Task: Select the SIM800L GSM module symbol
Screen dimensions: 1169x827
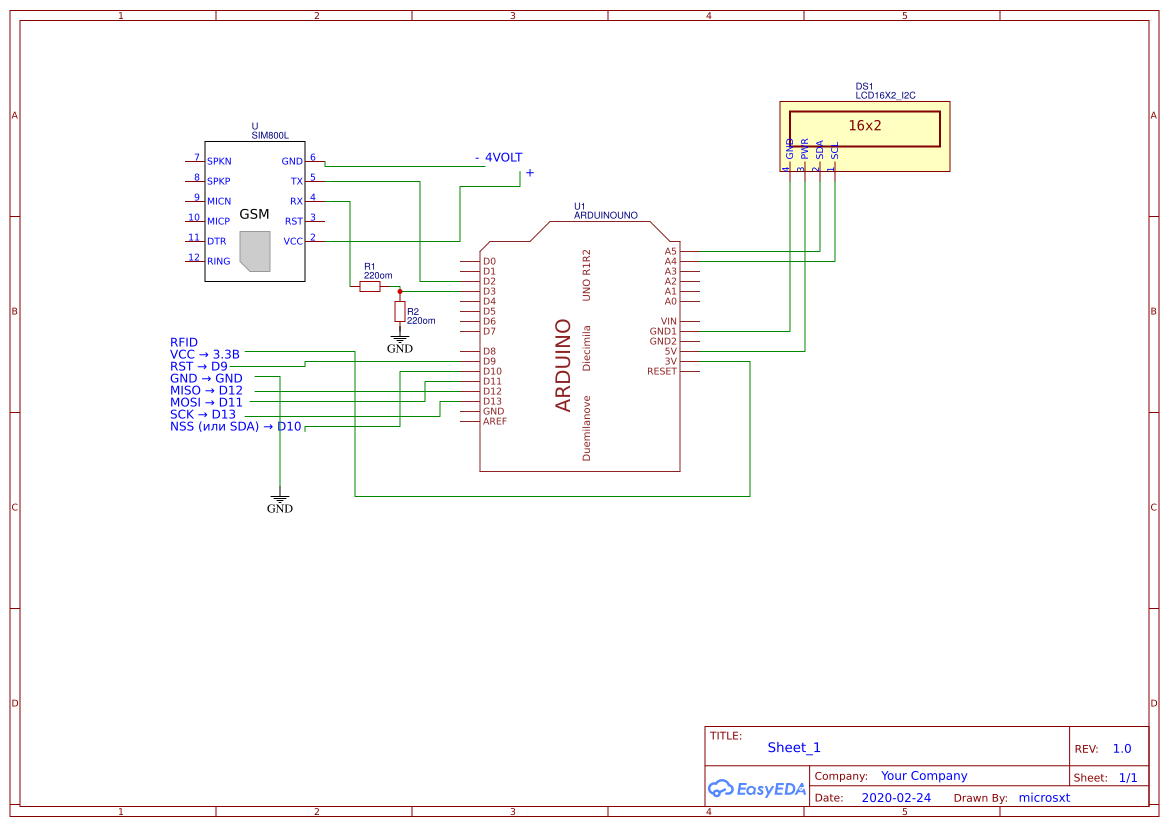Action: tap(254, 215)
